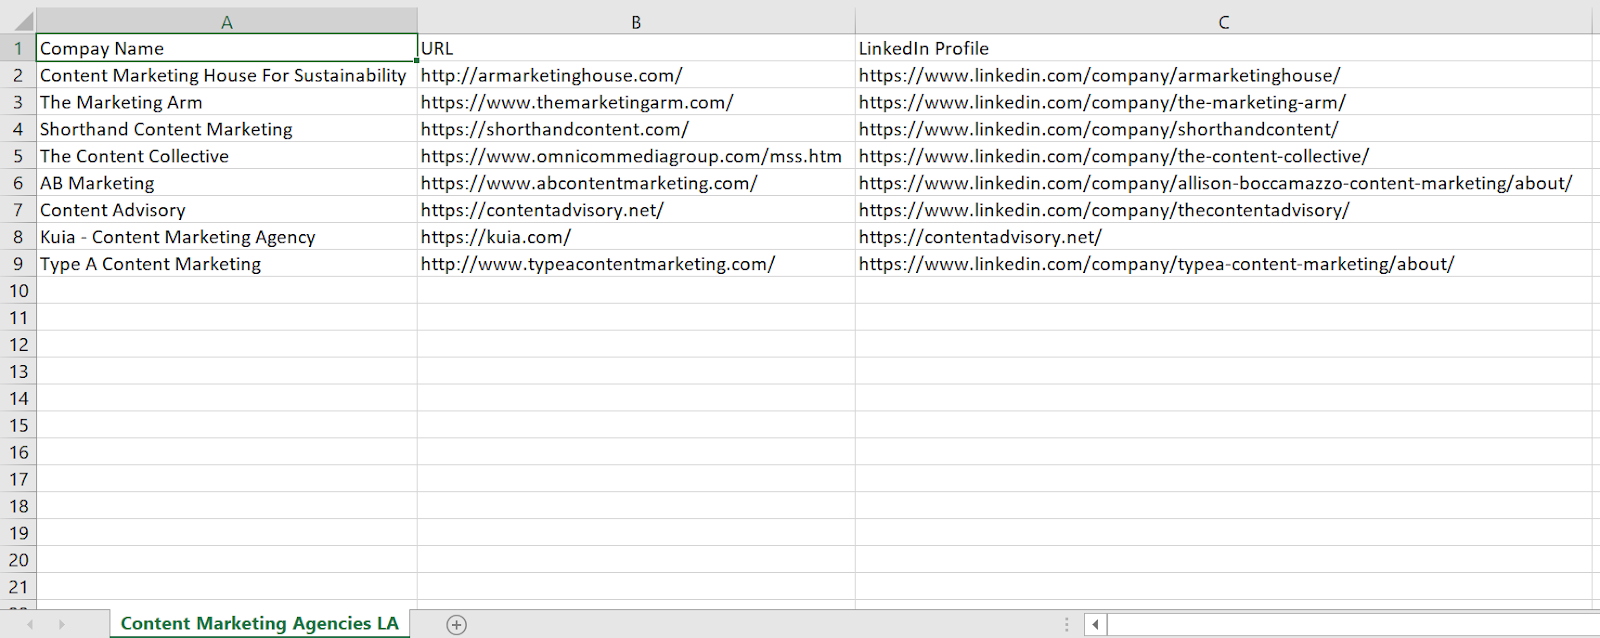Screen dimensions: 1600x638
Task: Select https://shorthandcontent.com/ cell
Action: point(636,129)
